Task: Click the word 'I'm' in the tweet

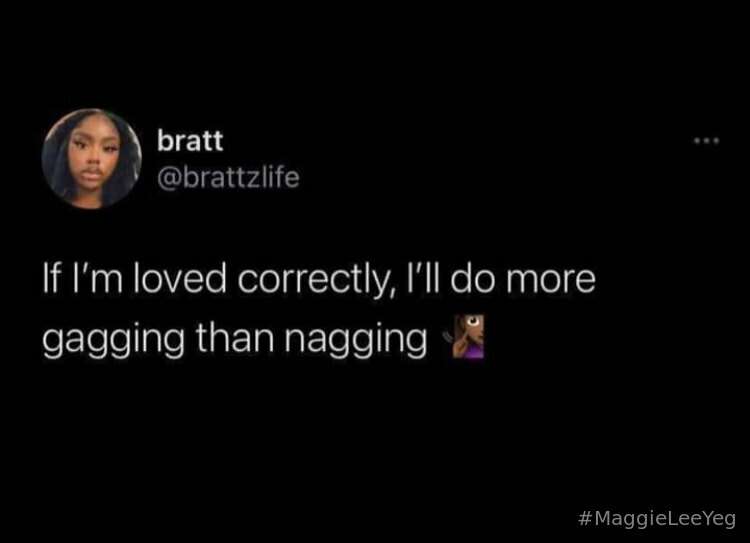Action: (x=97, y=278)
